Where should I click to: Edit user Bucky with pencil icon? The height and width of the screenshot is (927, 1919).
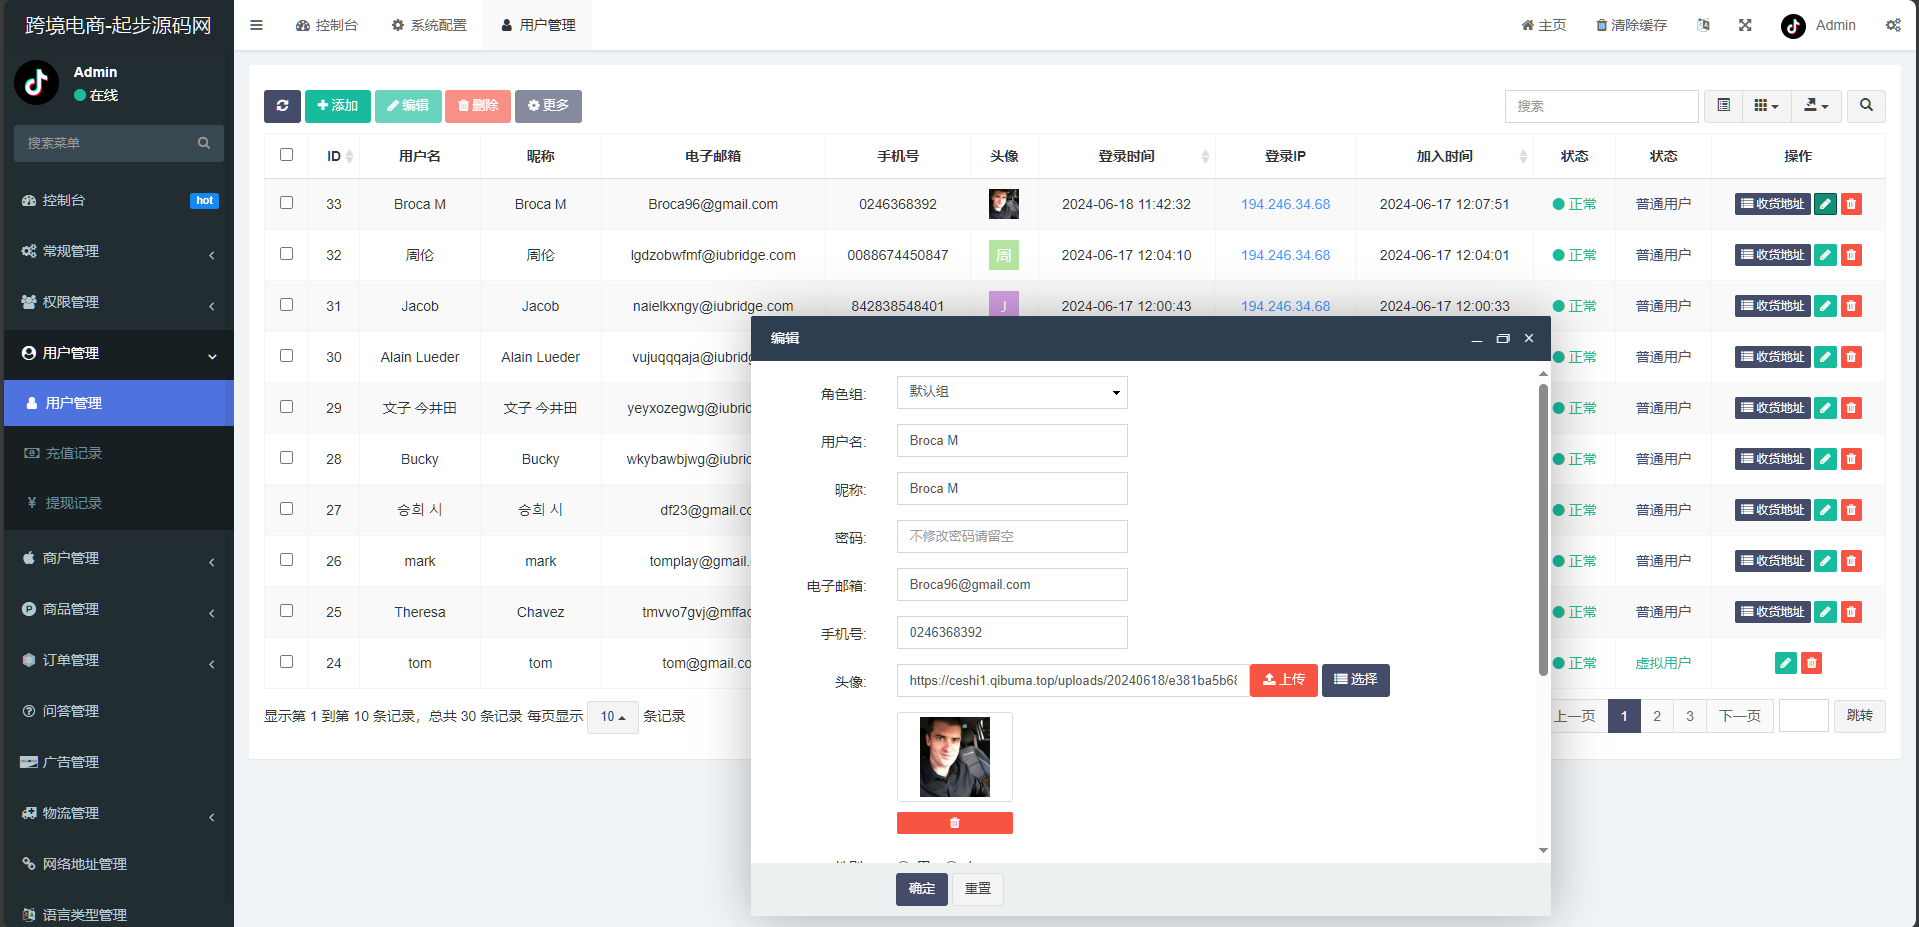[x=1825, y=459]
